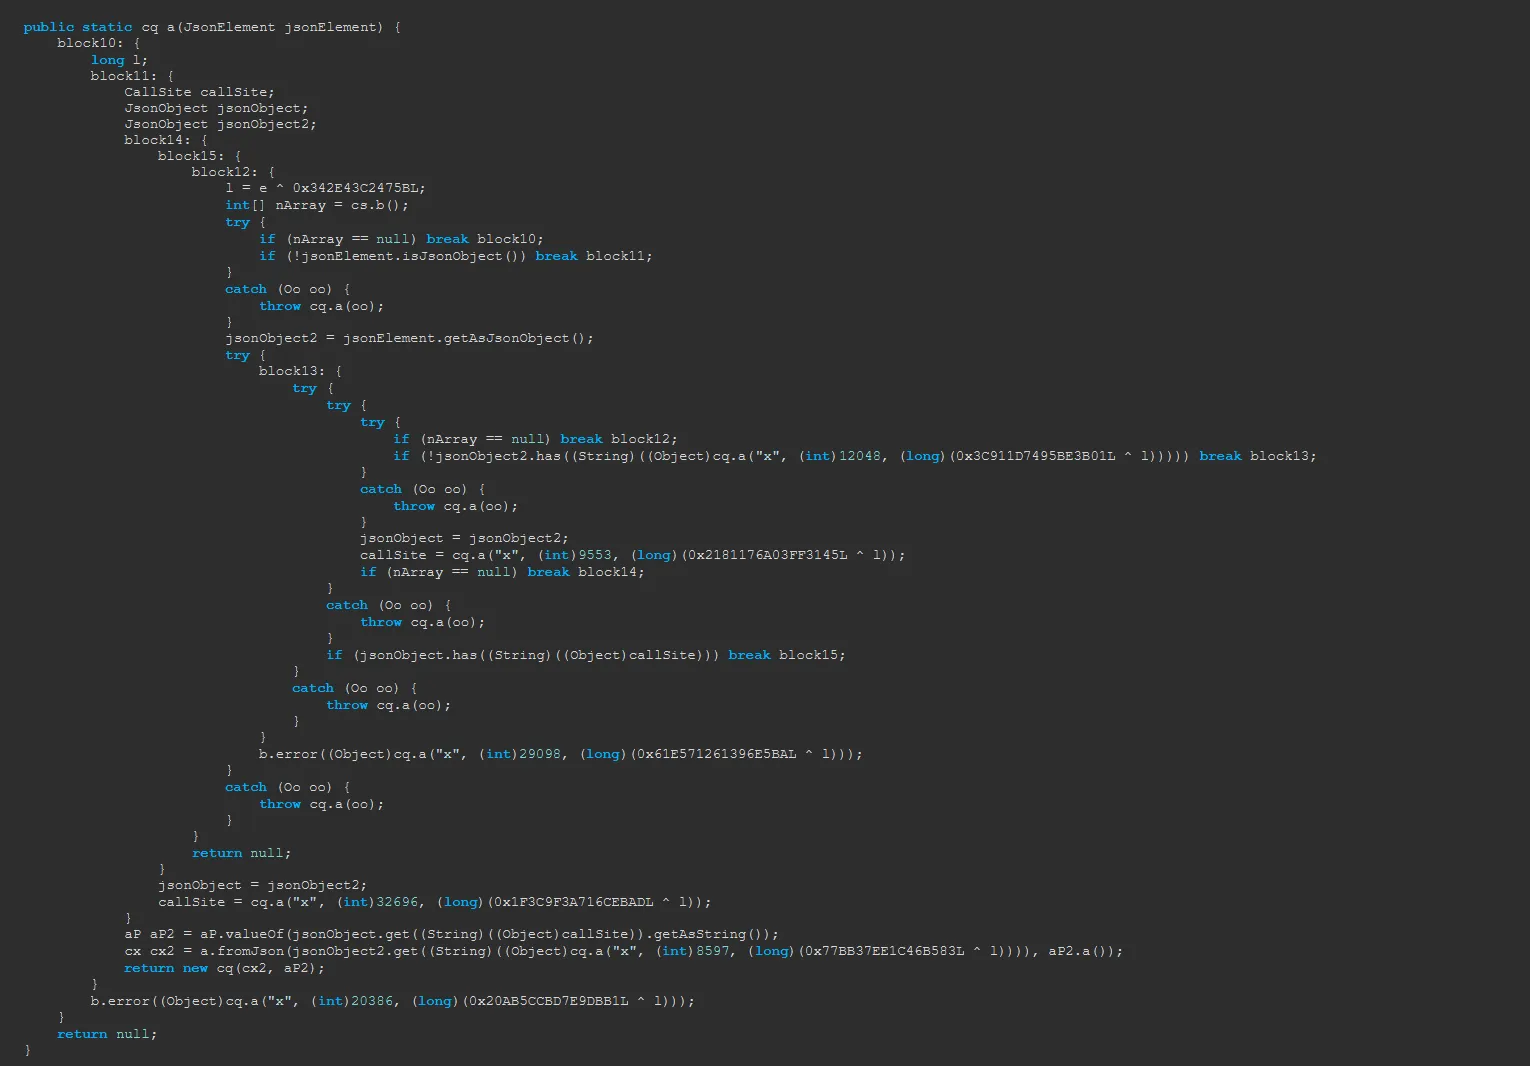Click the 'jsonObject = jsonObject2;' line inside try

click(464, 538)
